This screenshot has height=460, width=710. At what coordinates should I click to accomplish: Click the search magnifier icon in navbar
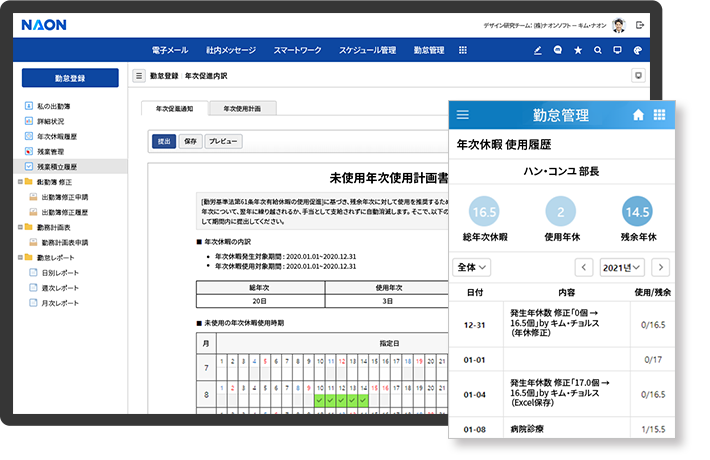coord(598,50)
